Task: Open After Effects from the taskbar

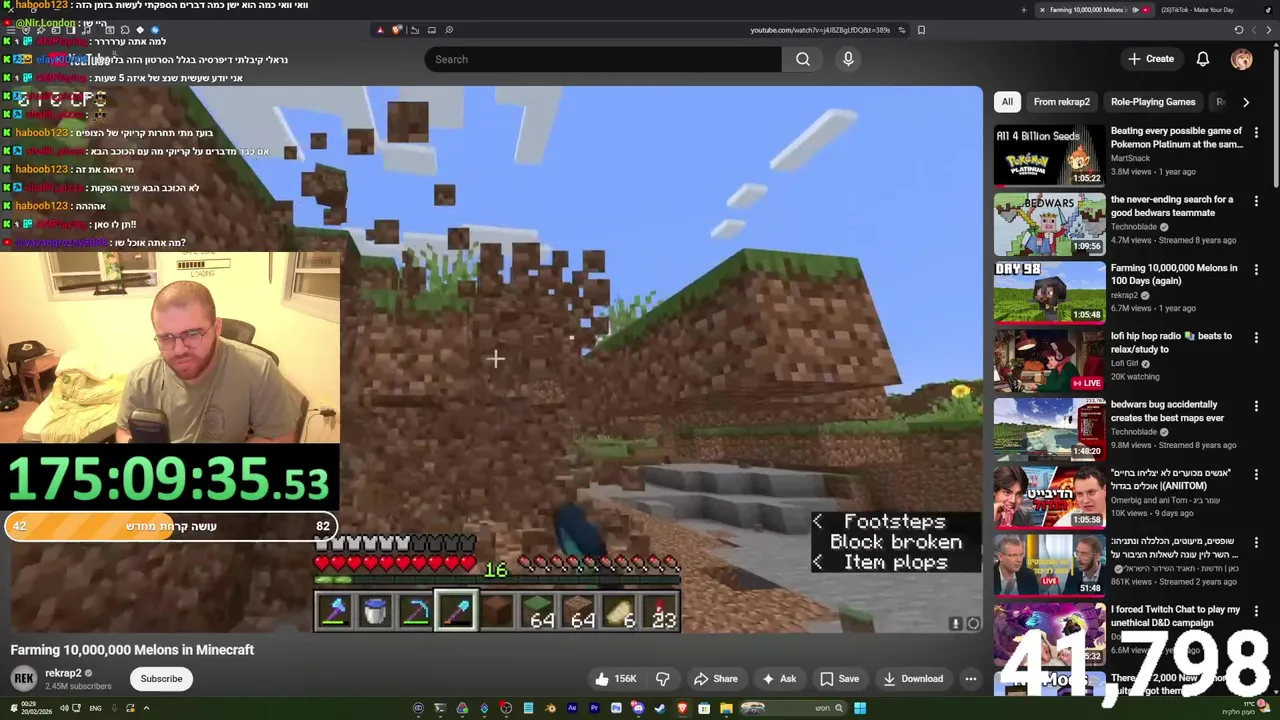Action: [572, 708]
